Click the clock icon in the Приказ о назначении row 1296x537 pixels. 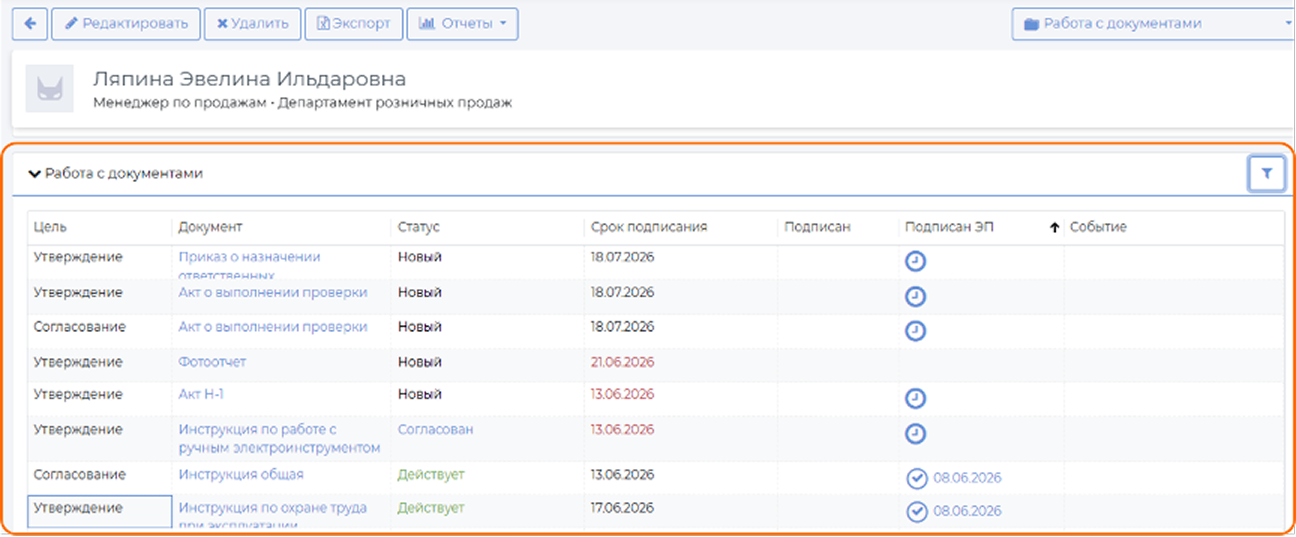click(915, 261)
